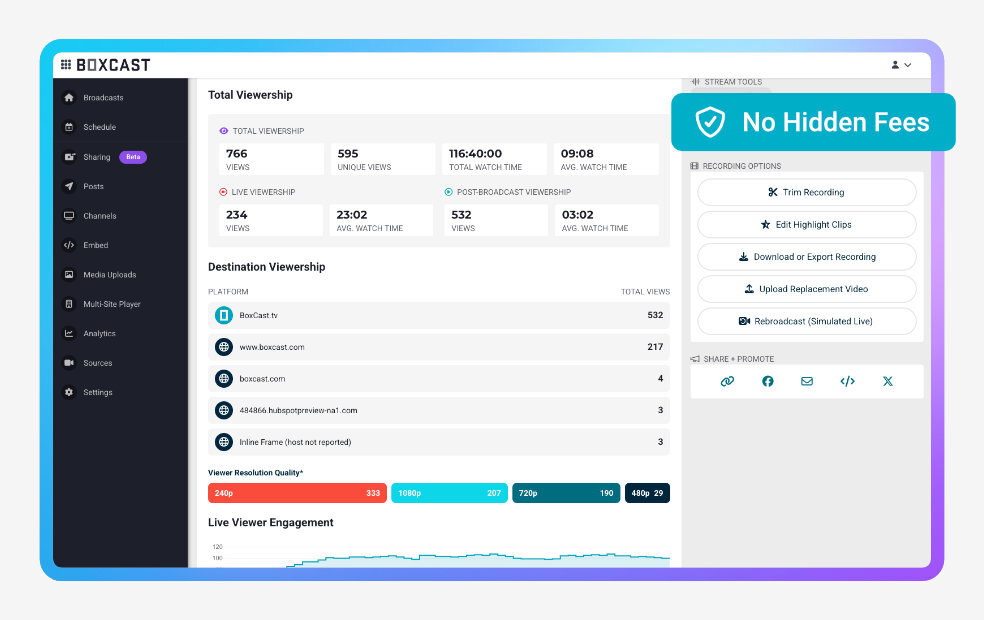Click globe icon for www.boxcast.com row

223,347
